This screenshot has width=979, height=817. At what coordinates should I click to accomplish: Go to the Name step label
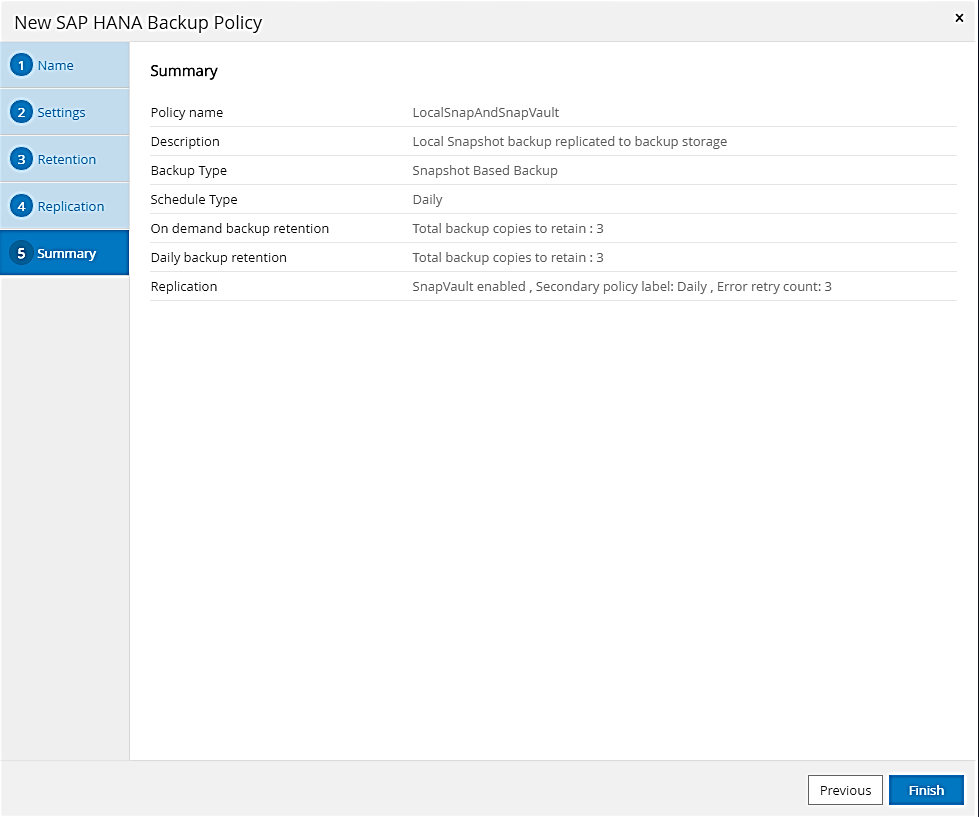[56, 66]
